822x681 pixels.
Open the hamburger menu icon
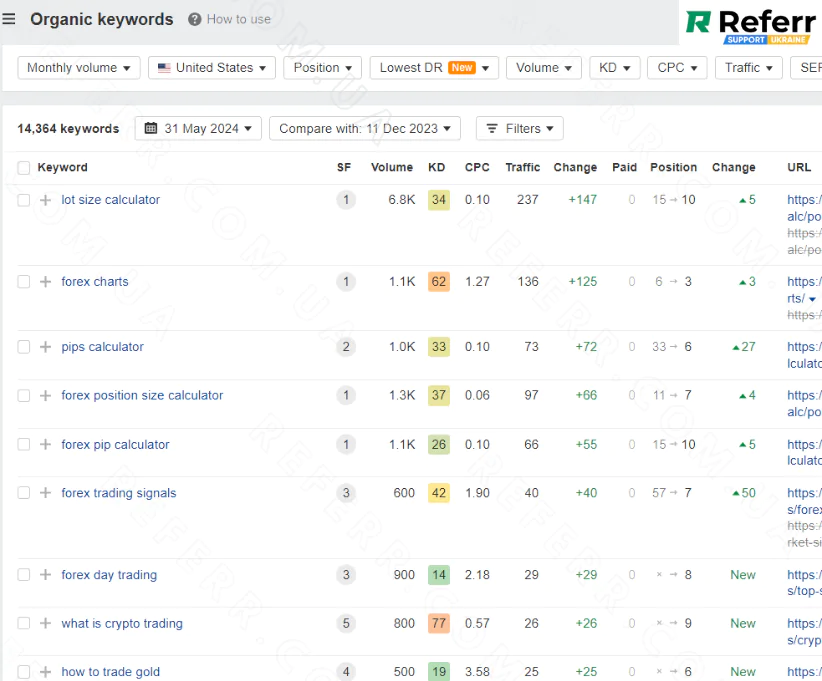(x=10, y=19)
